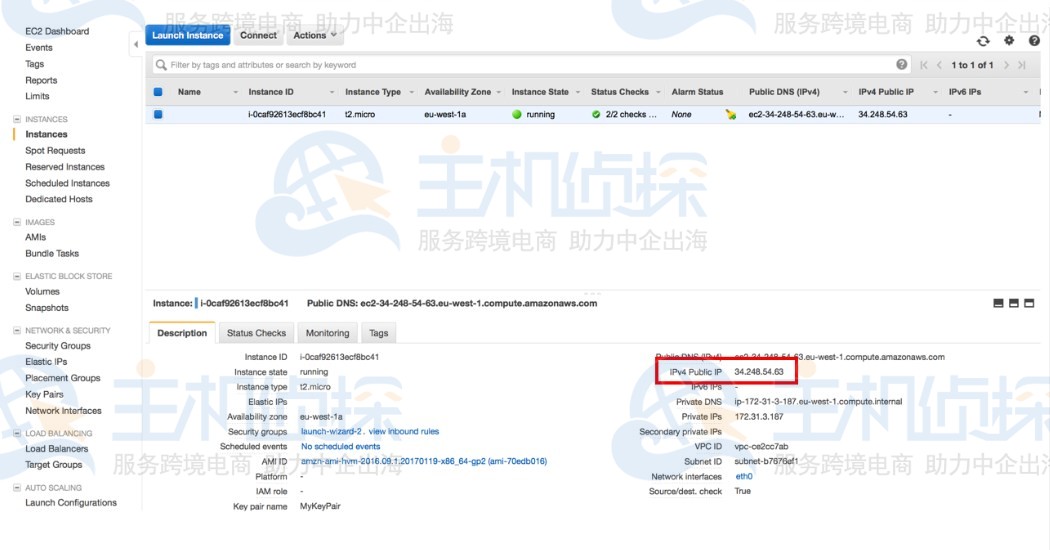
Task: Go to last page pagination arrow
Action: tap(1022, 65)
